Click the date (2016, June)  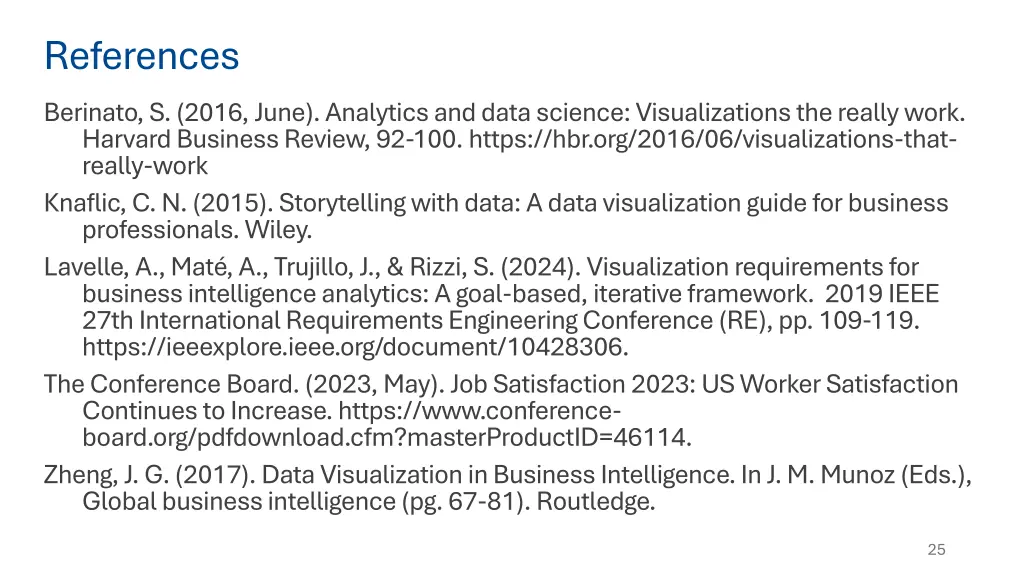(248, 113)
